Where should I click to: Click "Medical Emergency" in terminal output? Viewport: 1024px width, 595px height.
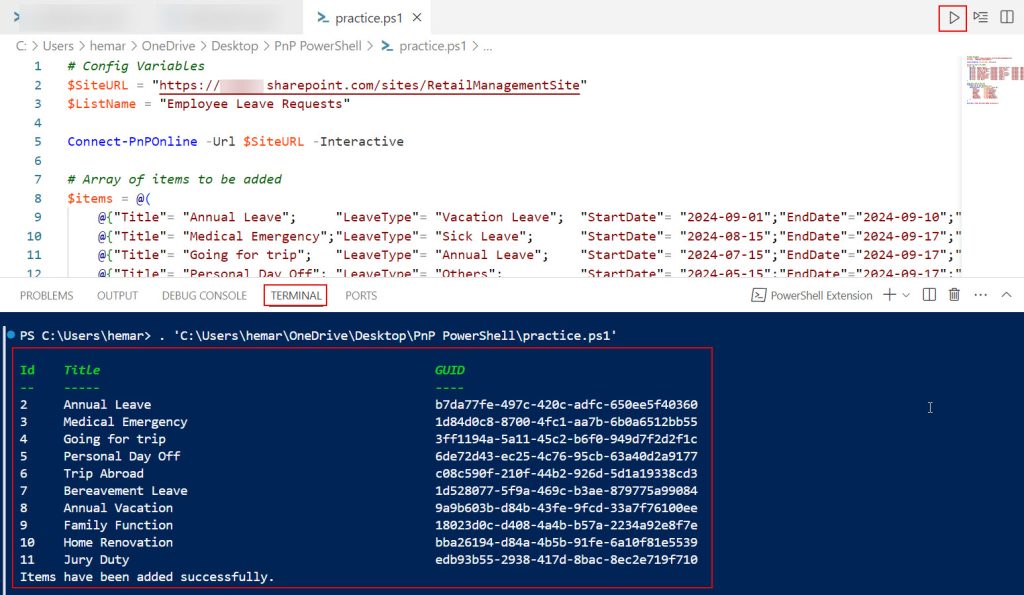pos(125,422)
